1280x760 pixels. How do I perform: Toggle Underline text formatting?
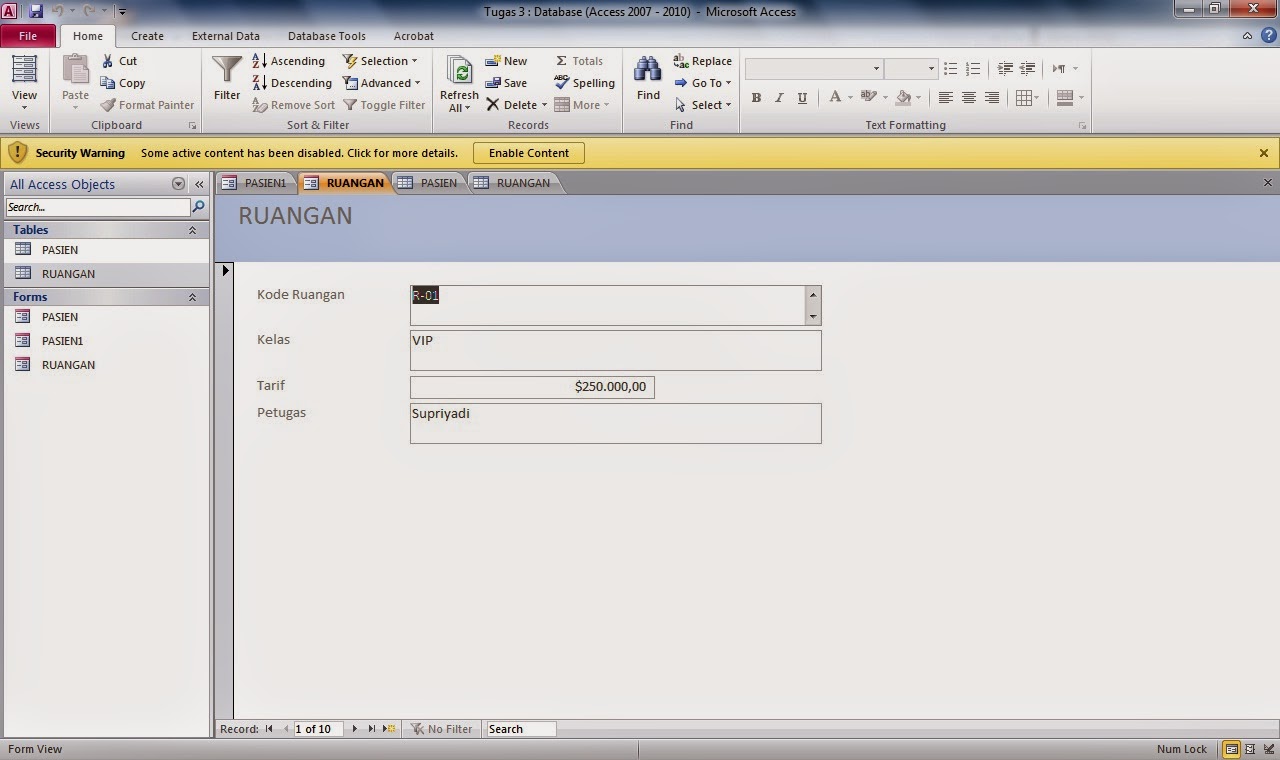pyautogui.click(x=802, y=98)
